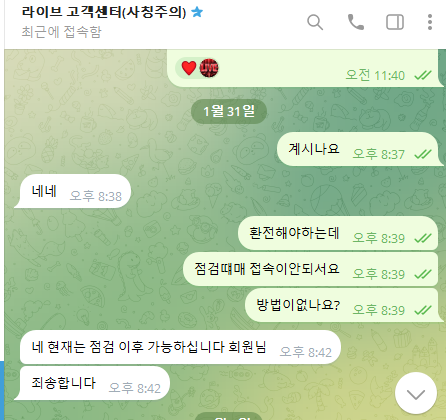Click the 점검 이후 가능하십니다 reply
This screenshot has height=420, width=446.
pos(180,347)
